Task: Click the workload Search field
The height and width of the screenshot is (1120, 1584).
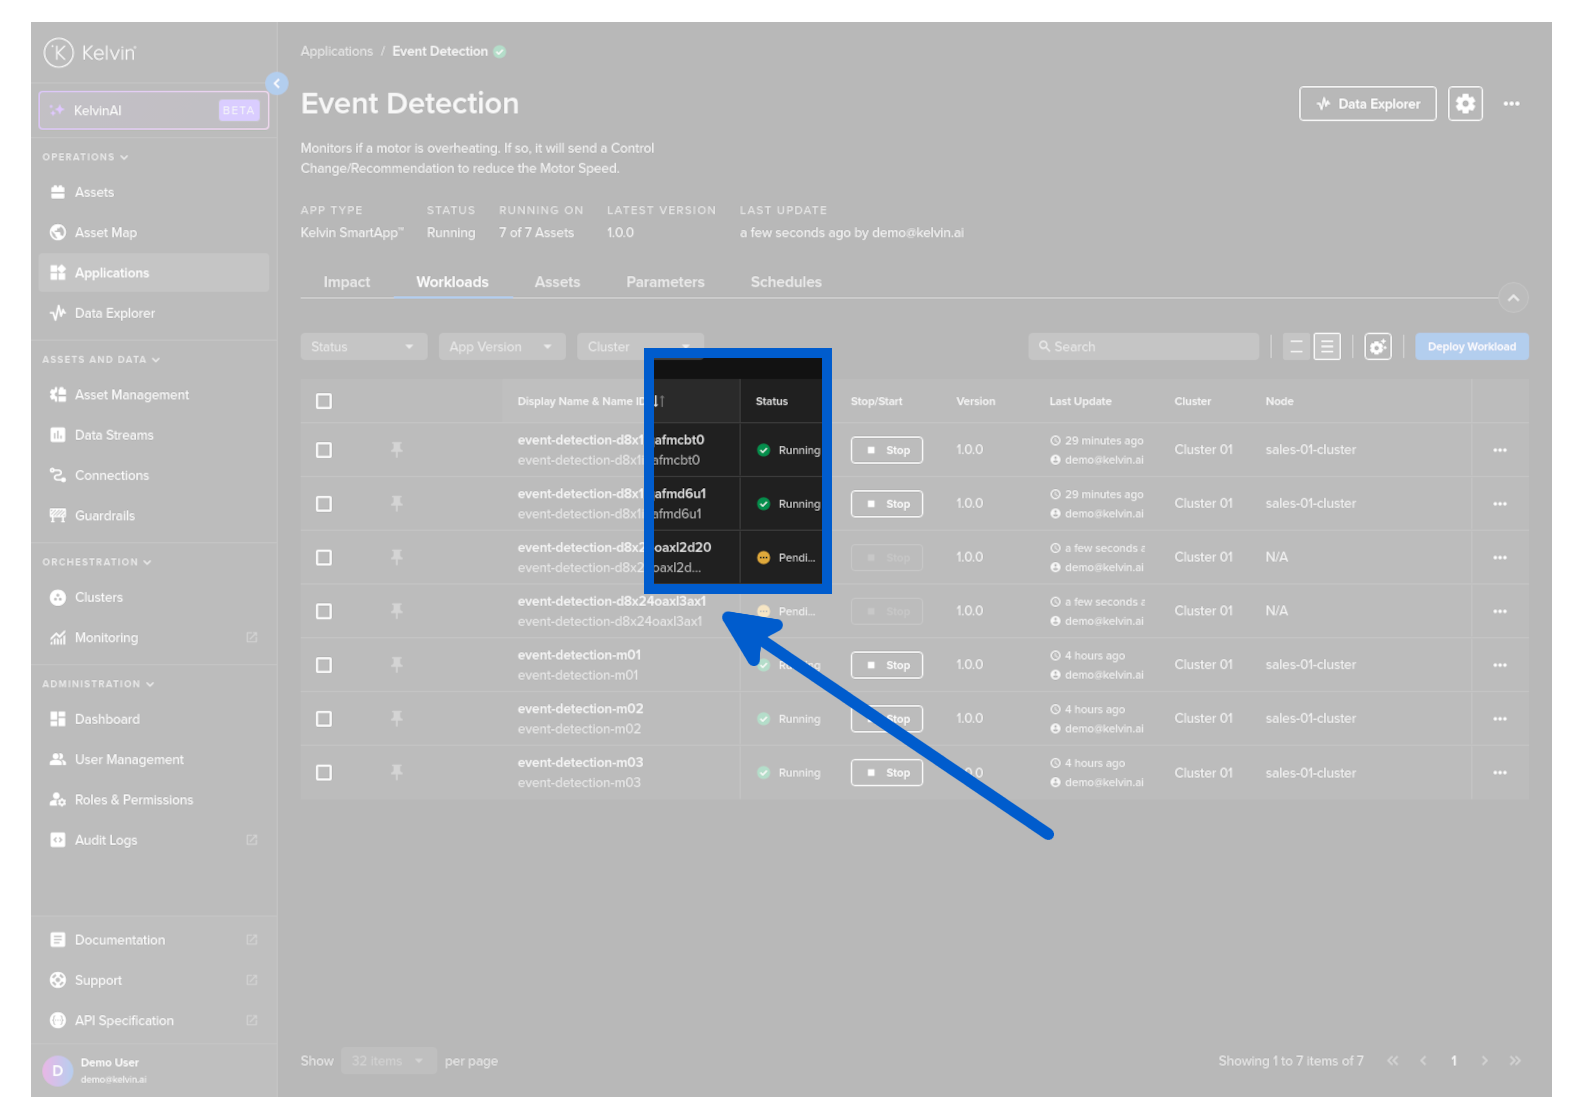Action: click(x=1143, y=347)
